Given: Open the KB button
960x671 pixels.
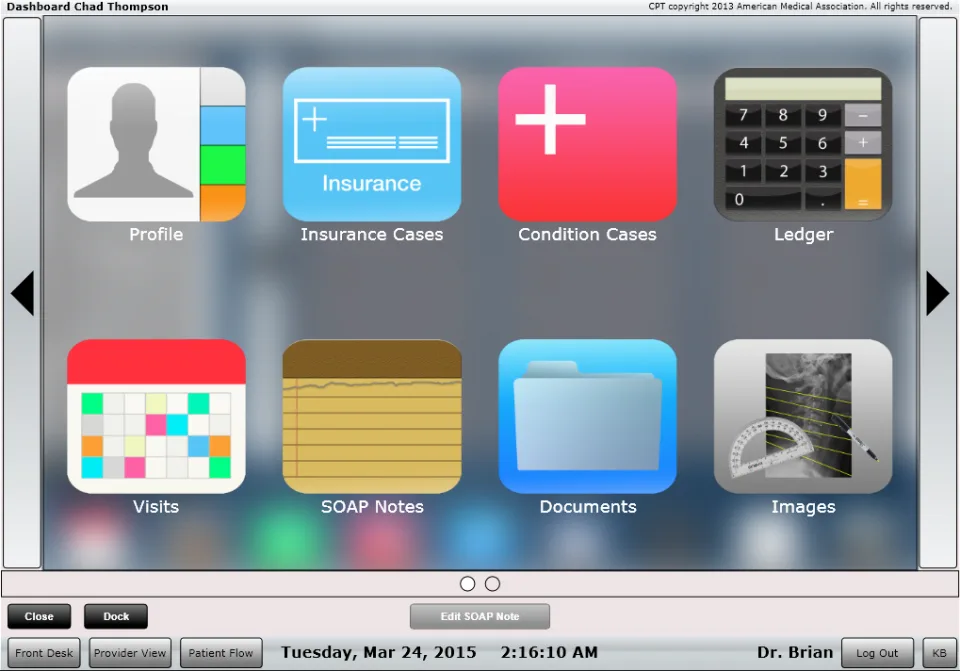Looking at the screenshot, I should (939, 653).
